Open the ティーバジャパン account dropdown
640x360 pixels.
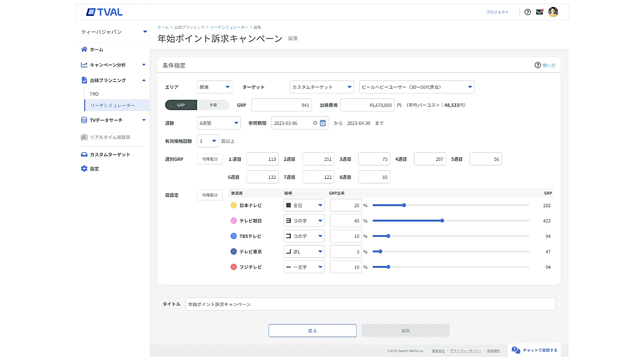[114, 32]
